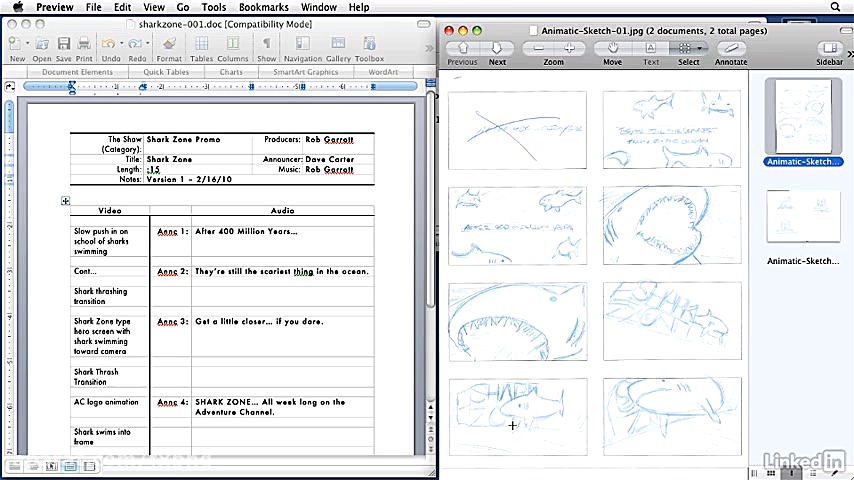Open the Gallery panel icon
Viewport: 854px width, 480px height.
[338, 46]
